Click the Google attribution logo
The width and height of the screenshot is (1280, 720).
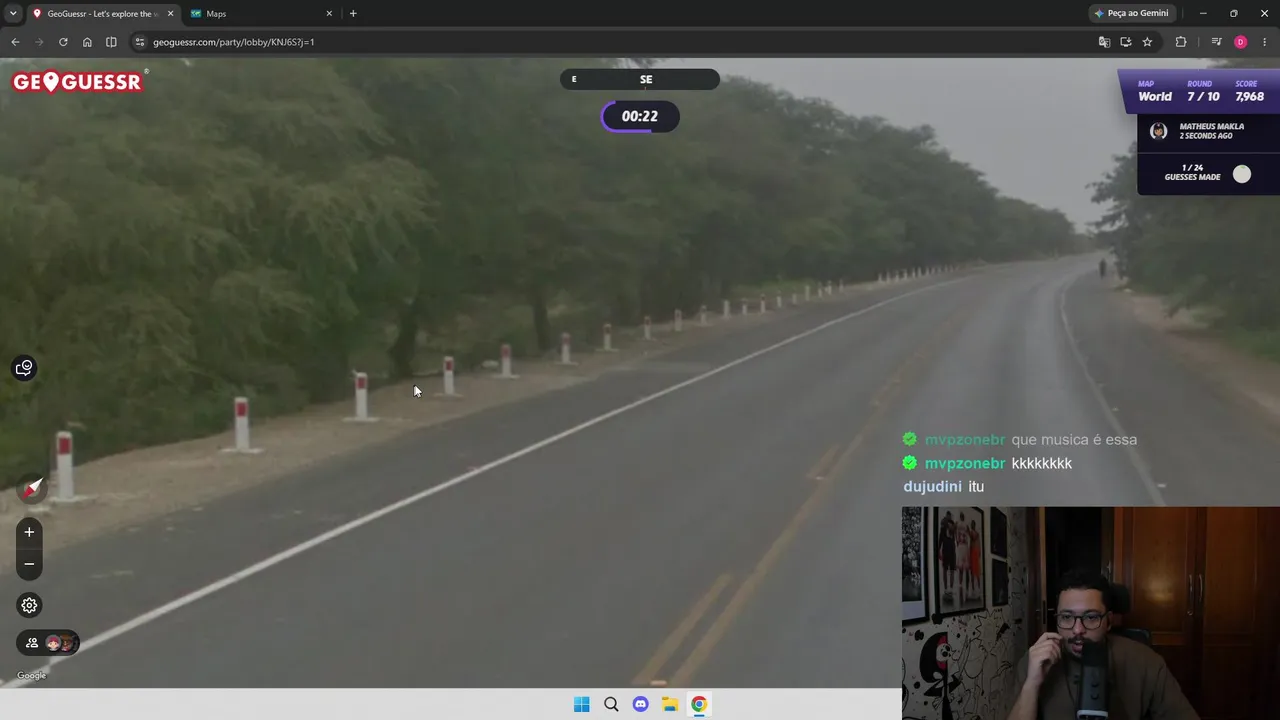[31, 675]
